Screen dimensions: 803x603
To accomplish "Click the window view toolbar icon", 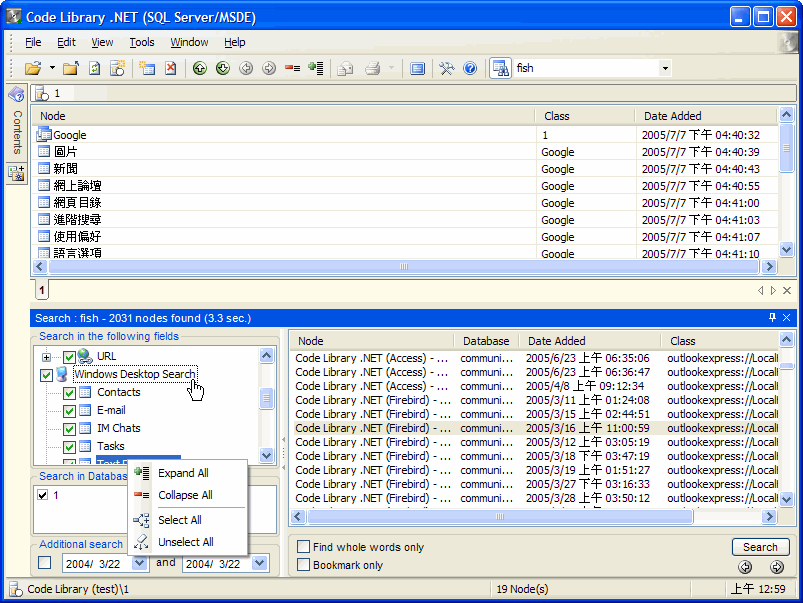I will pyautogui.click(x=417, y=68).
